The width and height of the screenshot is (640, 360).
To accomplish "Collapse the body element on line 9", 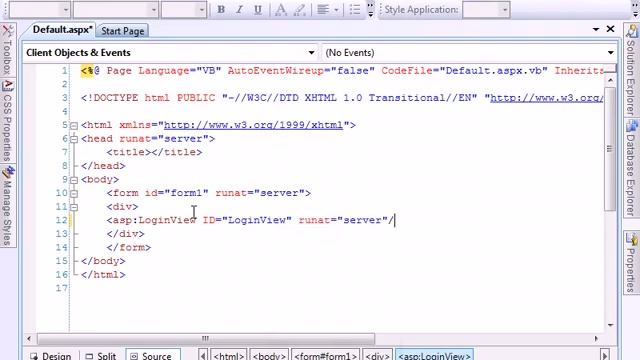I will pyautogui.click(x=74, y=180).
